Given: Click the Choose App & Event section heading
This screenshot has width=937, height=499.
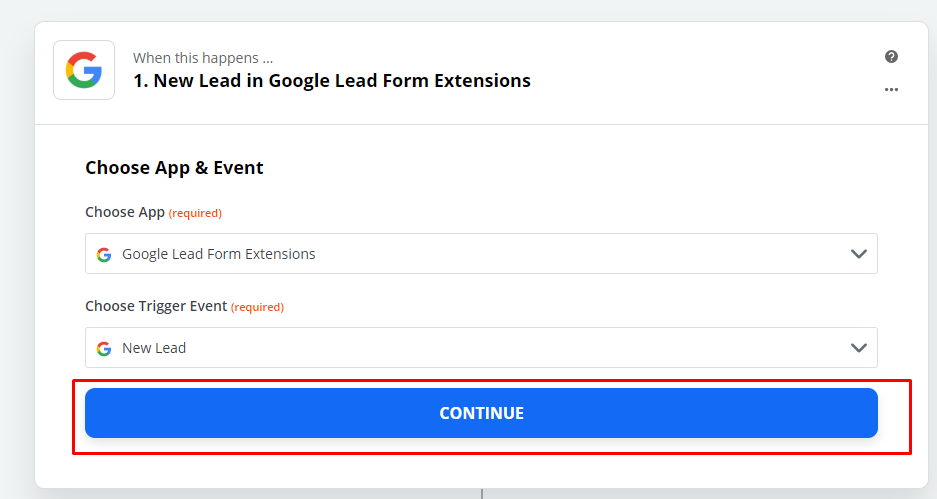Looking at the screenshot, I should 174,168.
